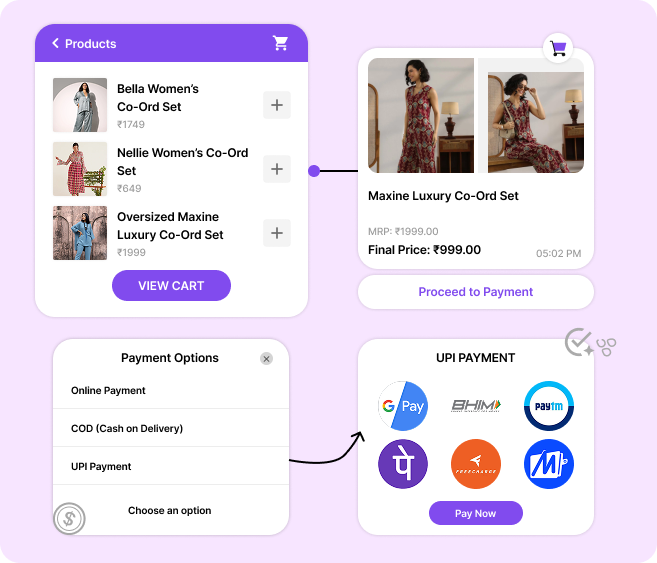The height and width of the screenshot is (563, 657).
Task: Open the Bella Women's Co-Ord Set thumbnail
Action: tap(80, 105)
